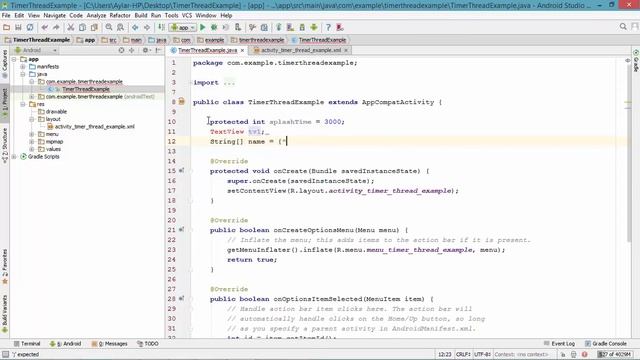Click the Save All toolbar icon
Image resolution: width=640 pixels, height=360 pixels.
tap(18, 27)
